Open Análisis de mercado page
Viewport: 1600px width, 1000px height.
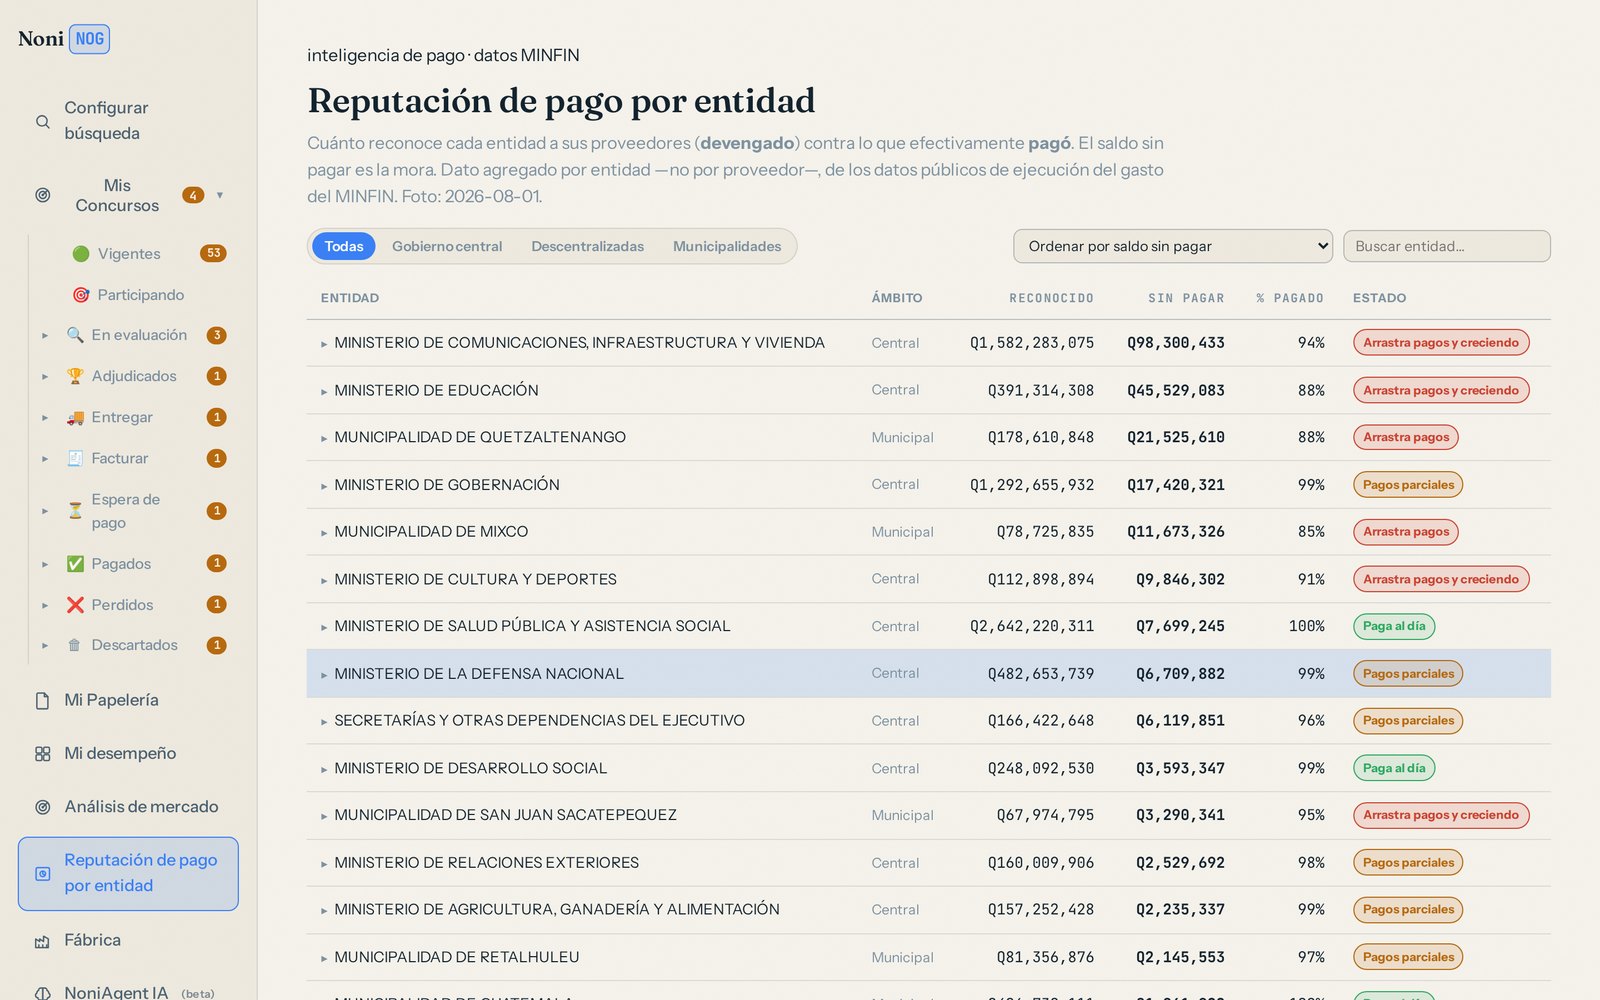coord(128,807)
